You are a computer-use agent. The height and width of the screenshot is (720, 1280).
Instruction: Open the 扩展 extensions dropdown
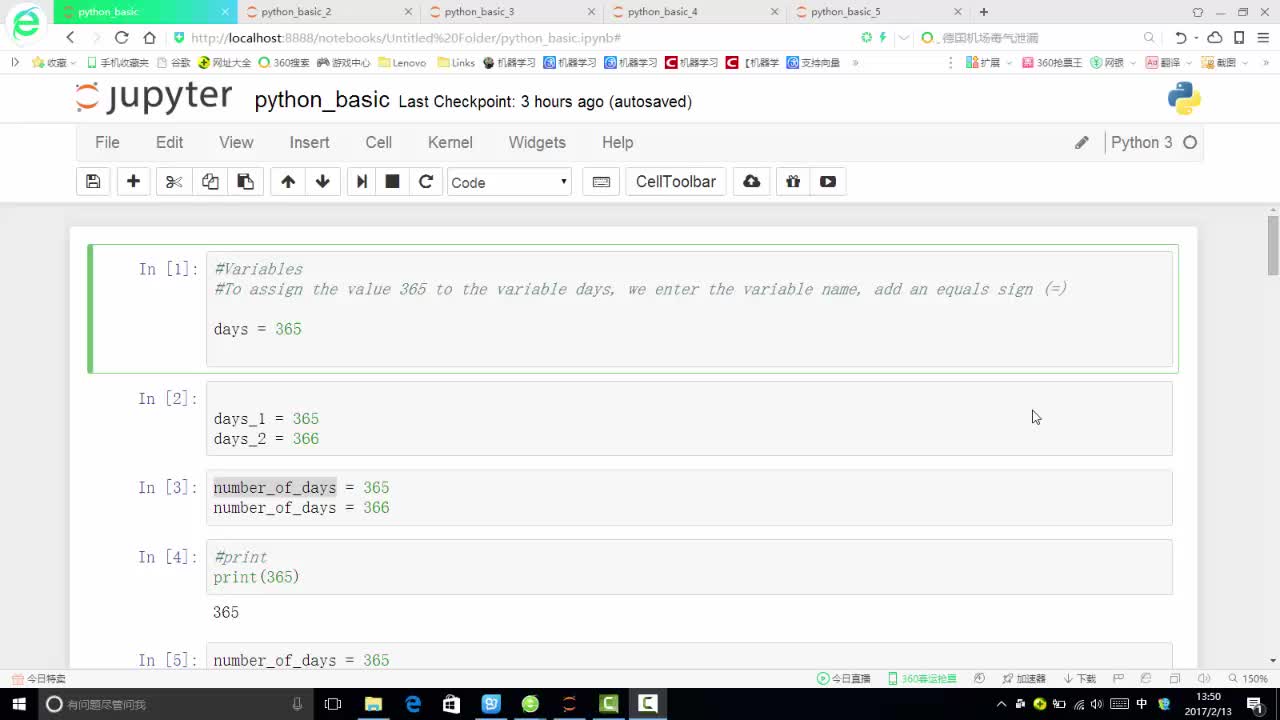coord(989,62)
